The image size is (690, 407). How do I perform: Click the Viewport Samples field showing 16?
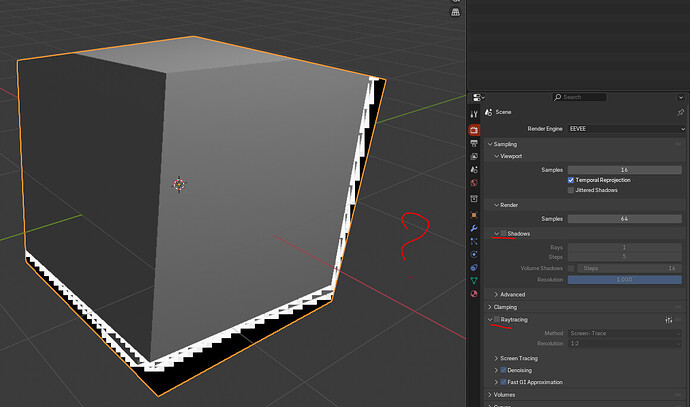pyautogui.click(x=624, y=170)
